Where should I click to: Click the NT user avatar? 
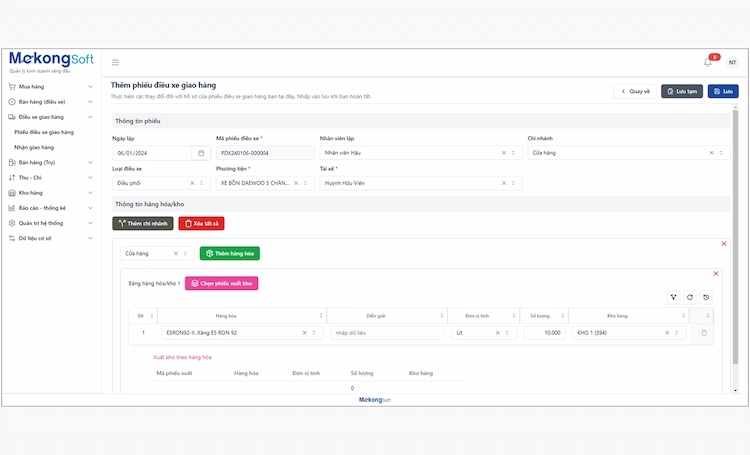pyautogui.click(x=732, y=62)
